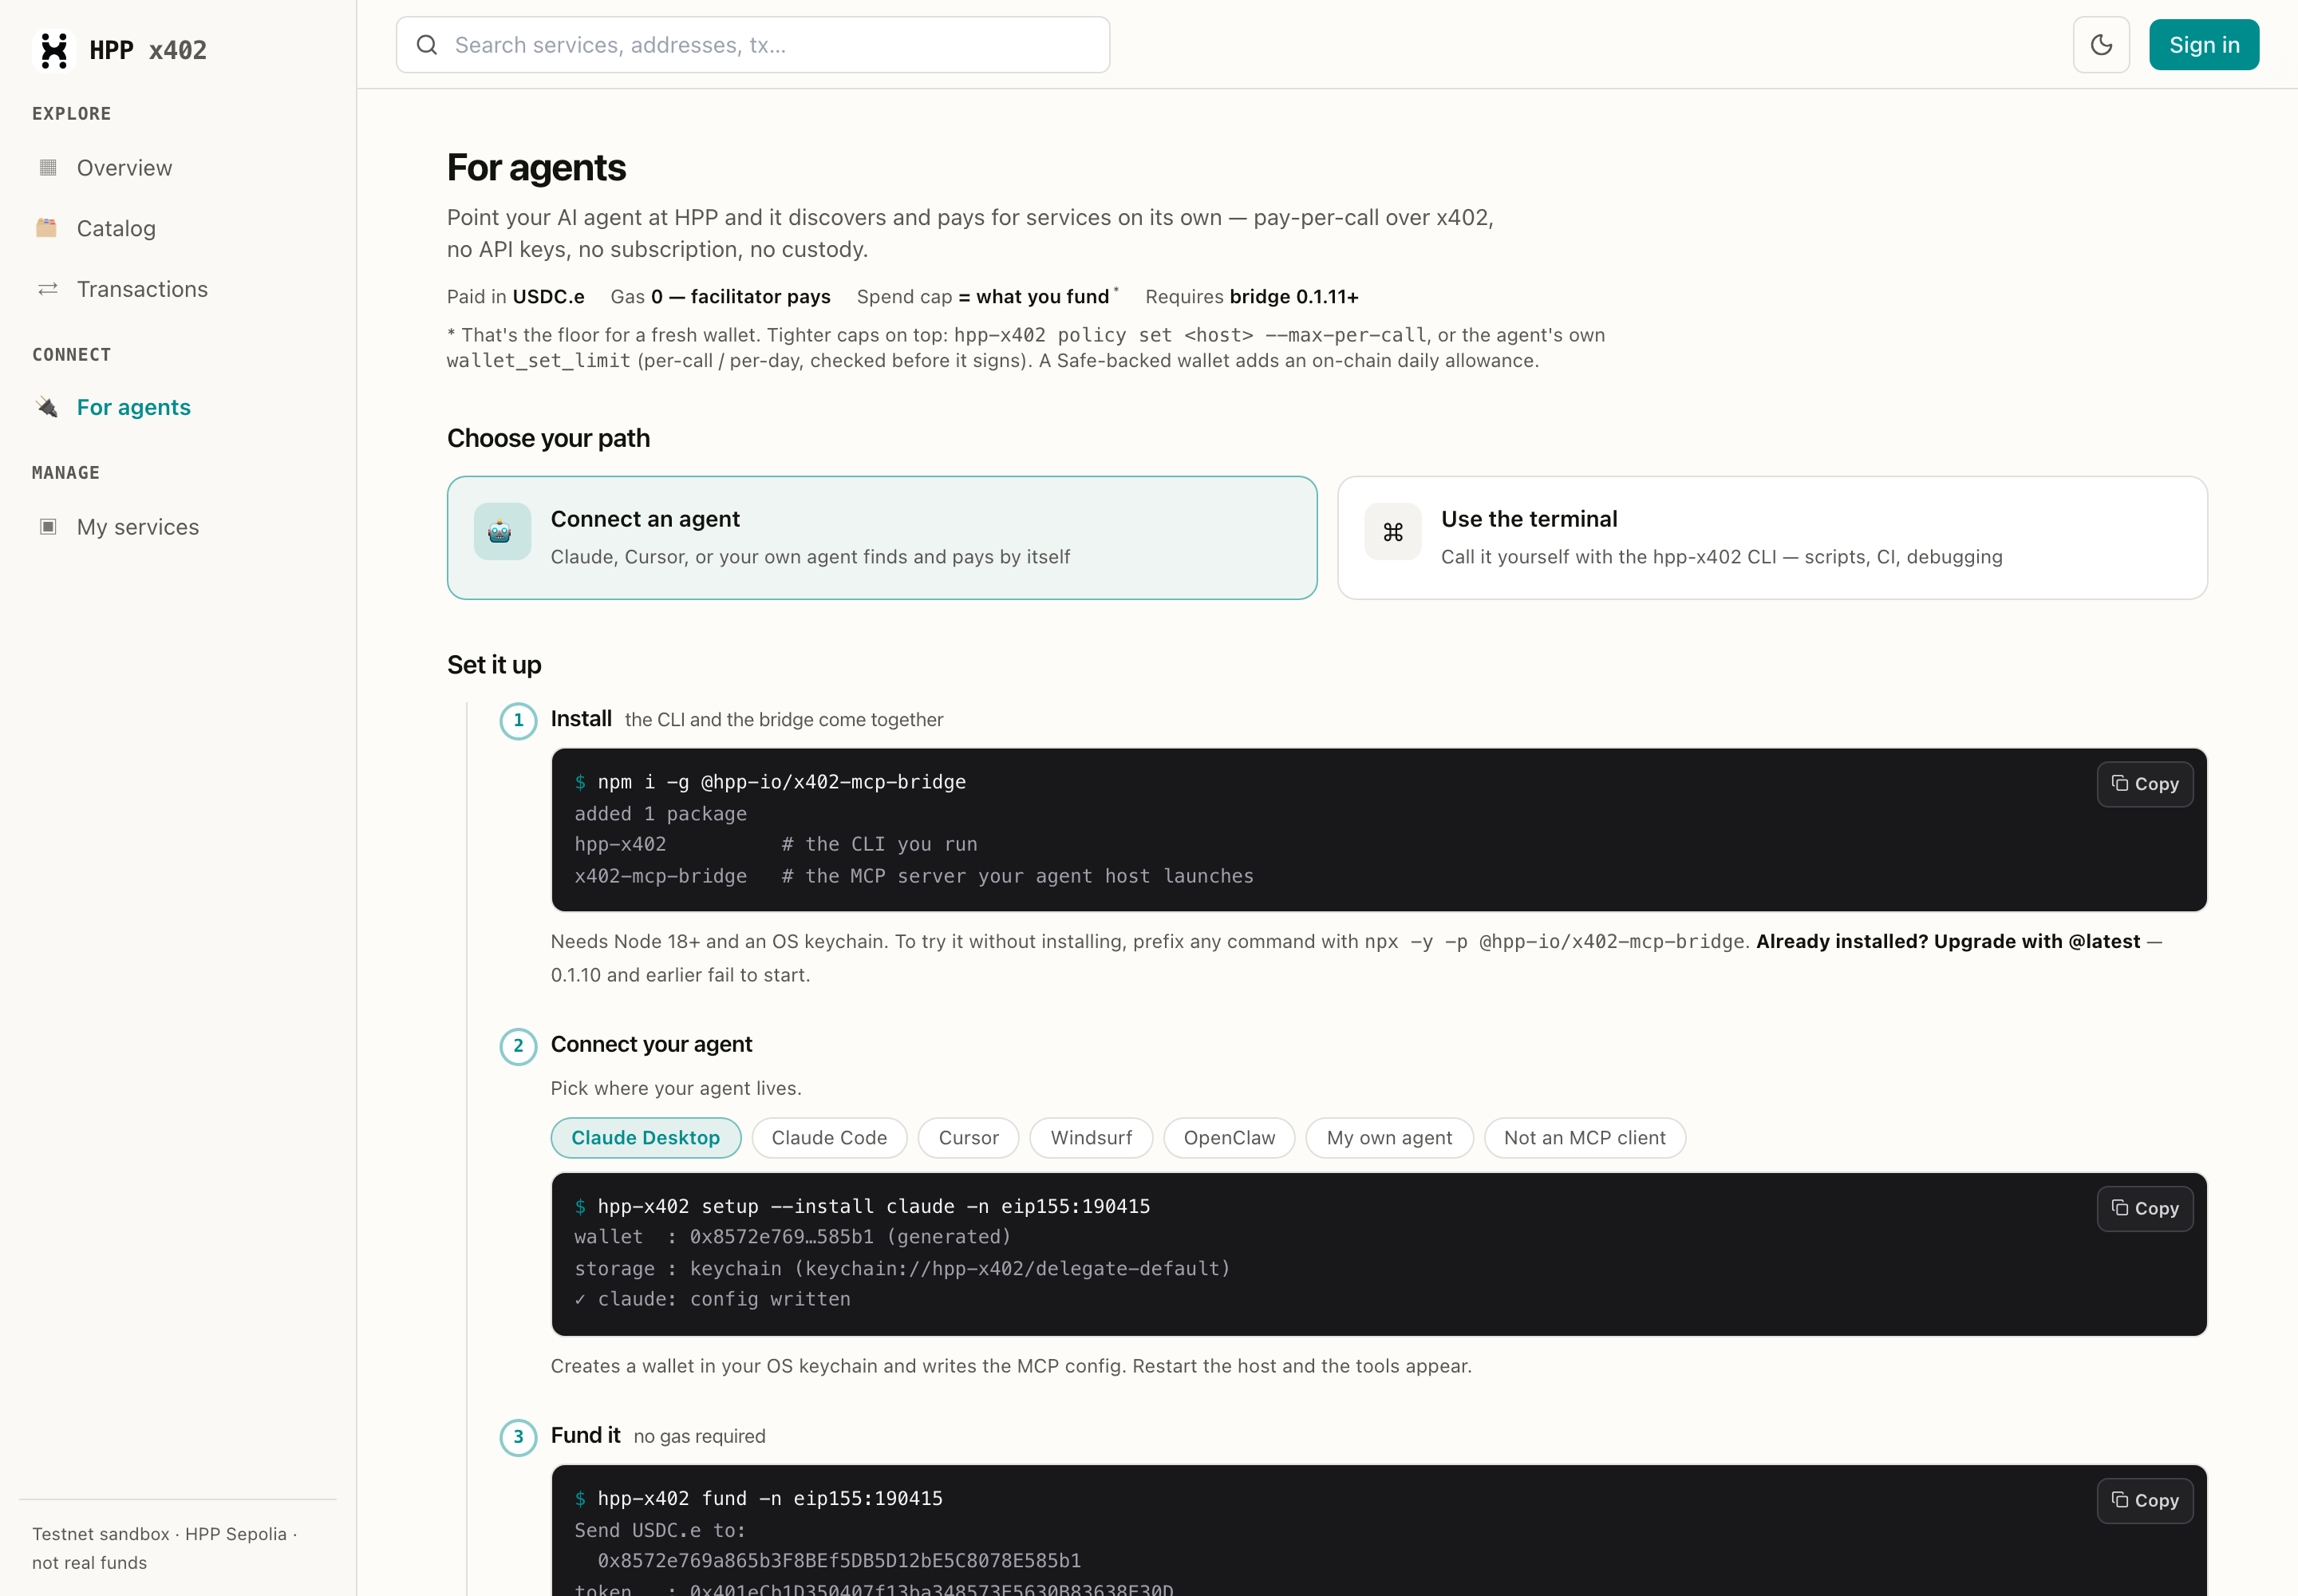Click the 'Connect your agent' step title
The width and height of the screenshot is (2298, 1596).
tap(651, 1044)
